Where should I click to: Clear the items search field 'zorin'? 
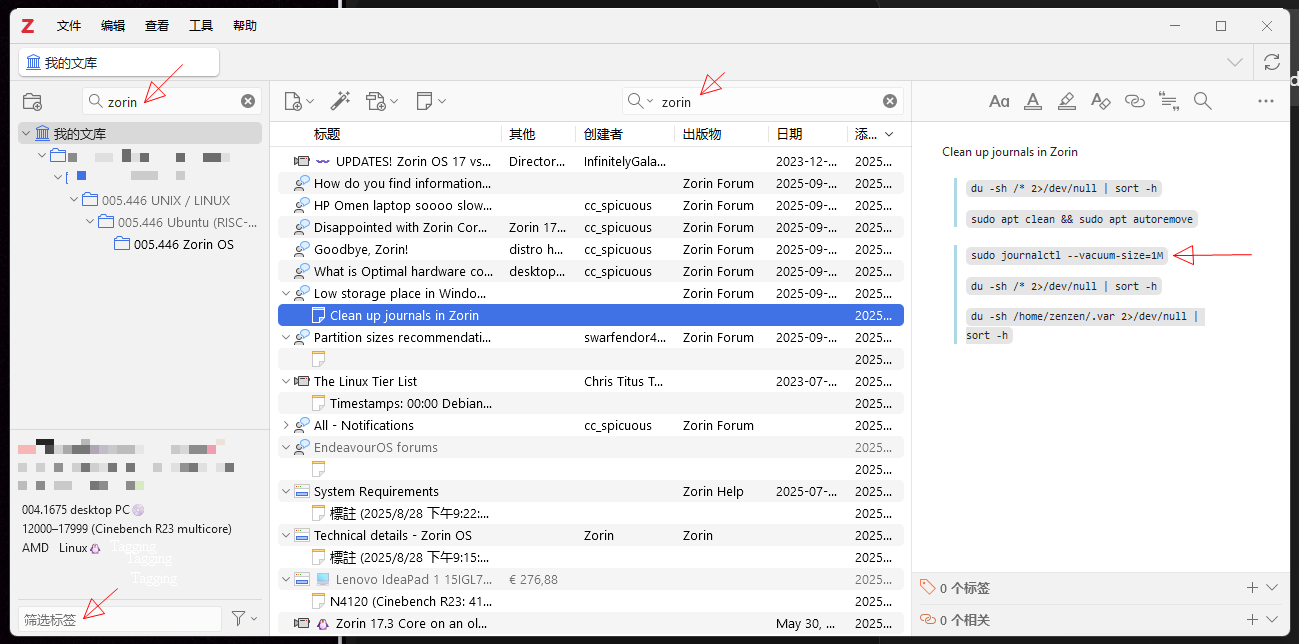coord(889,101)
